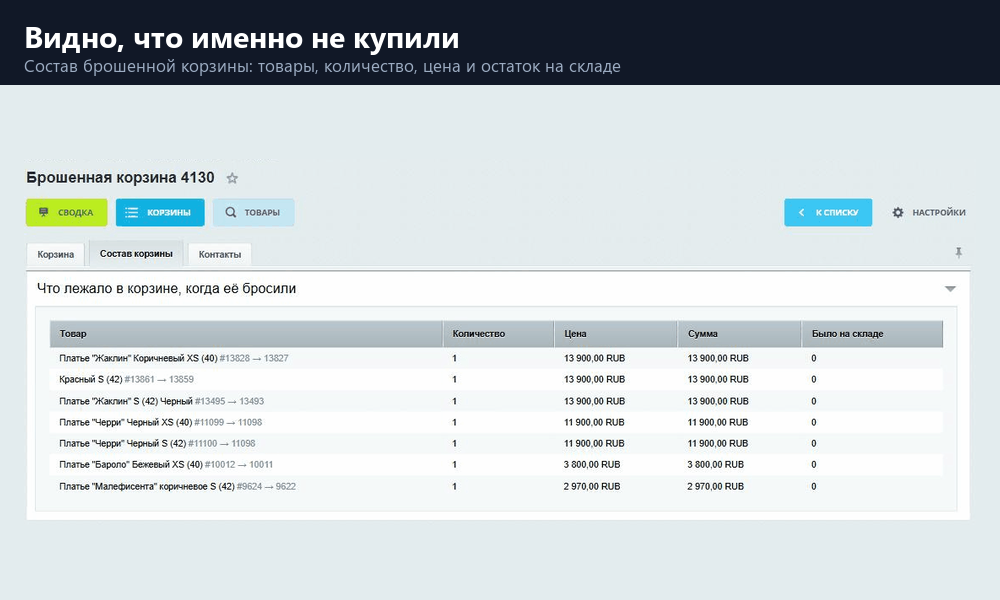The width and height of the screenshot is (1000, 600).
Task: Select row Платье "Бароло" Бежевый XS (40)
Action: click(496, 464)
